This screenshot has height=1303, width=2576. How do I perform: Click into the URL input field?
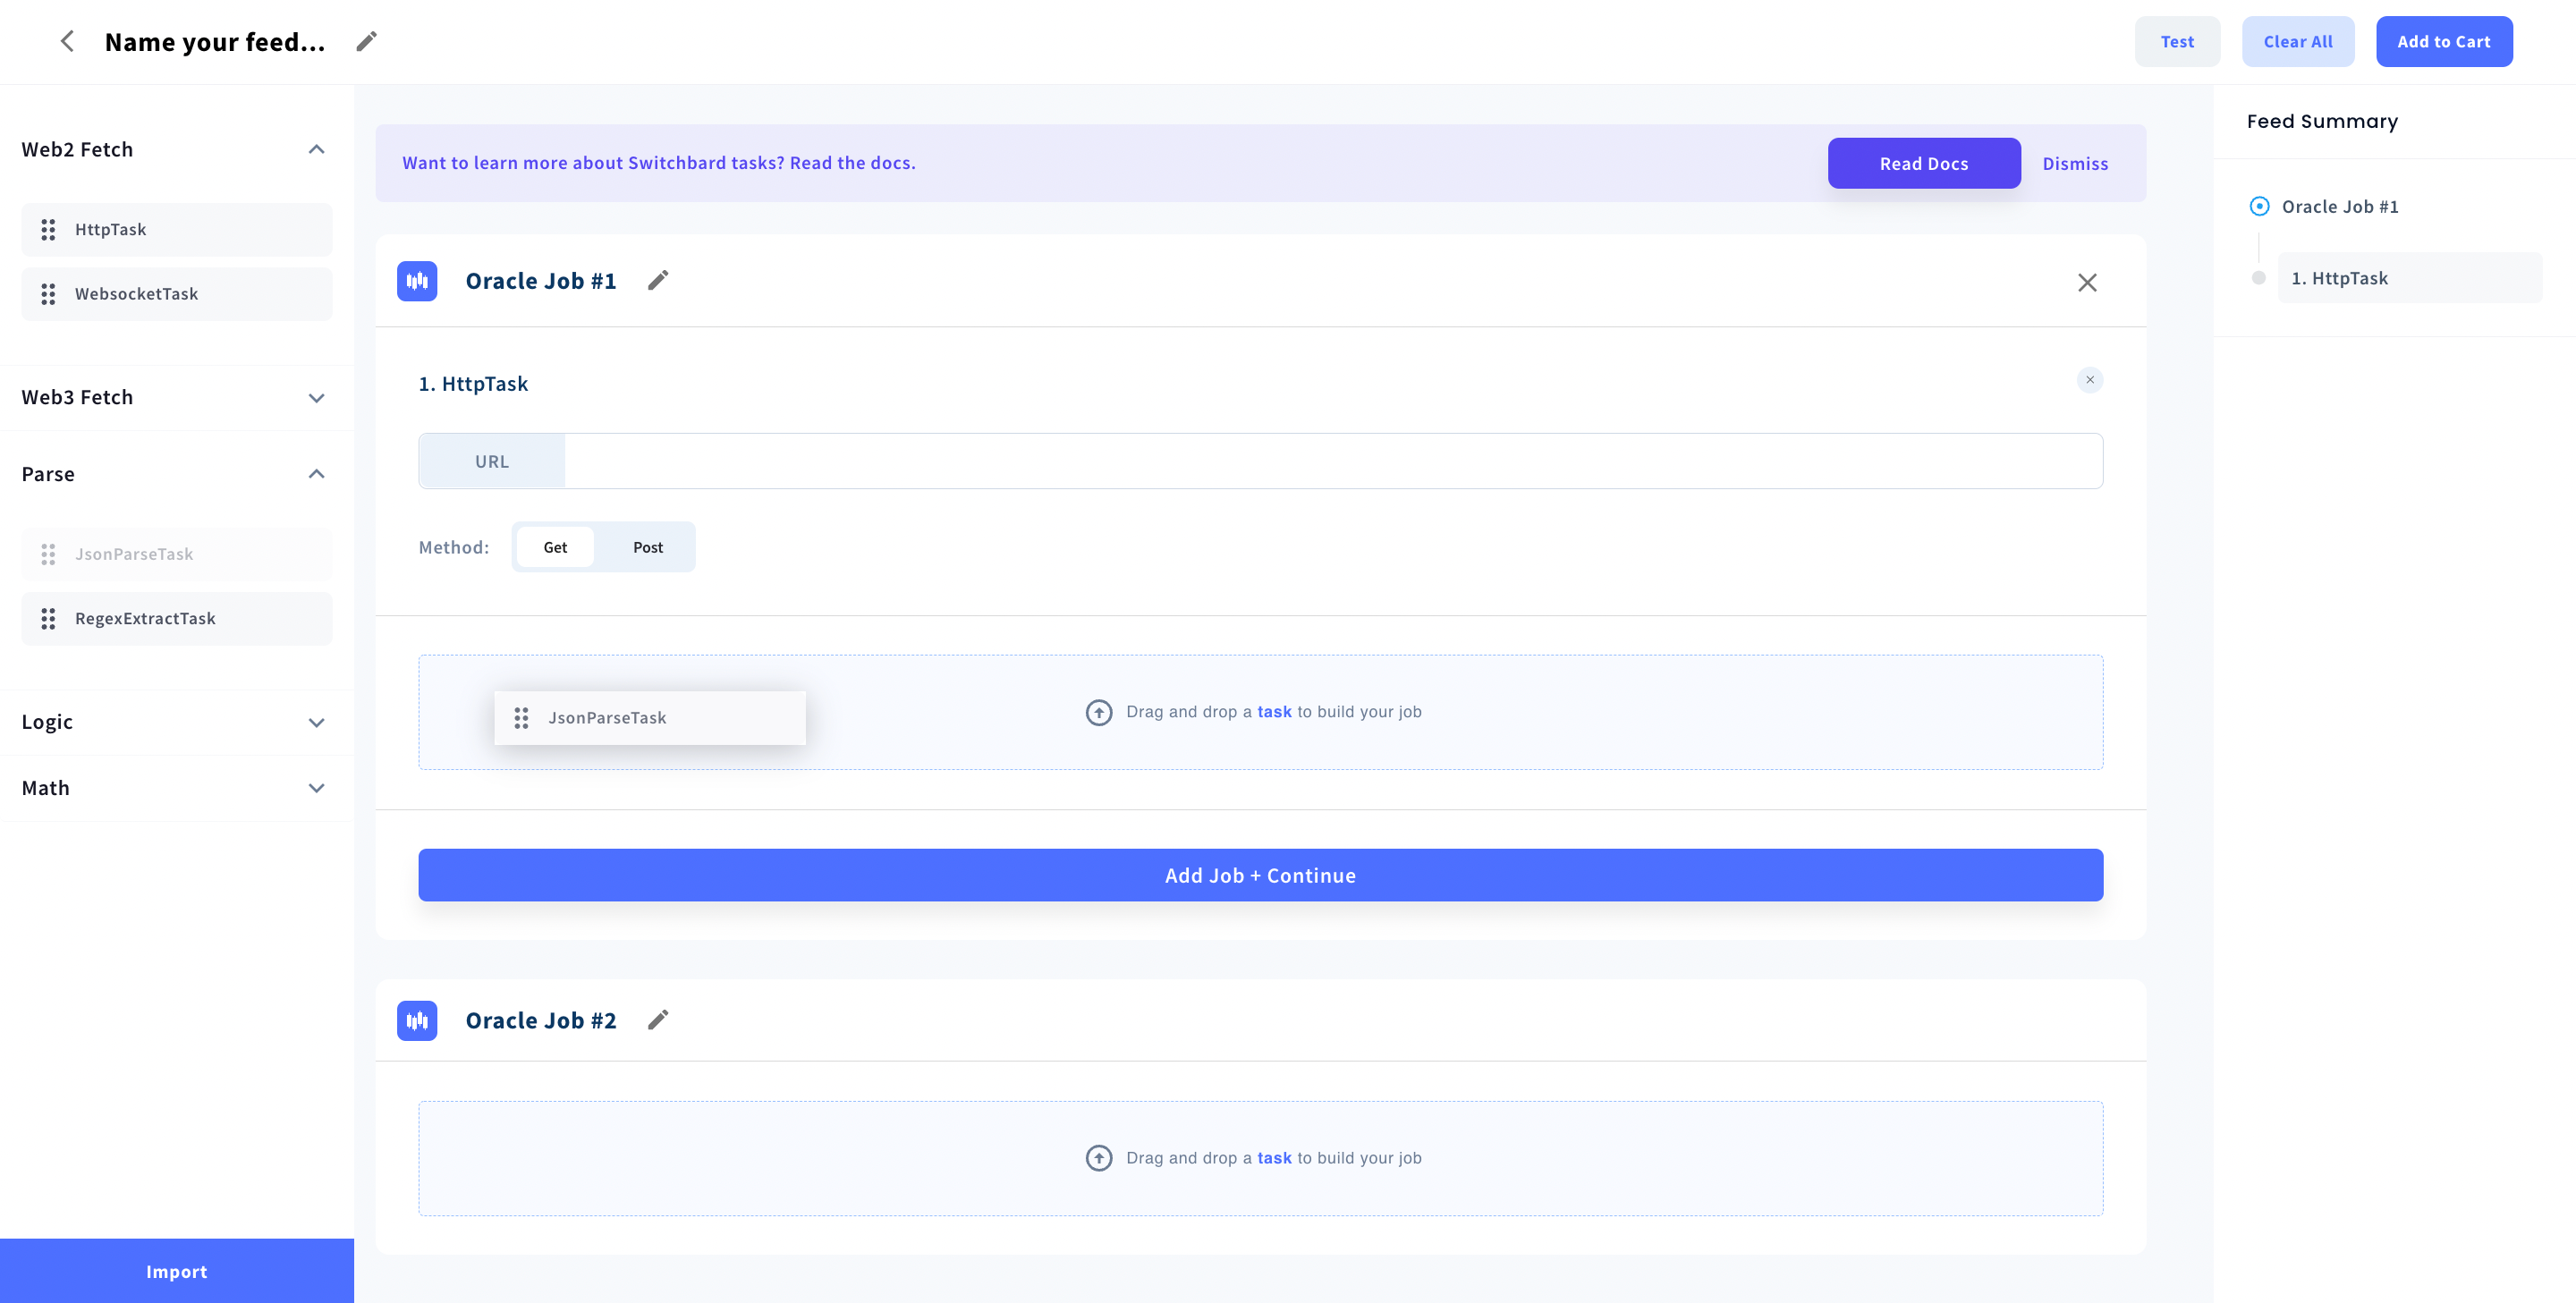(x=1332, y=461)
